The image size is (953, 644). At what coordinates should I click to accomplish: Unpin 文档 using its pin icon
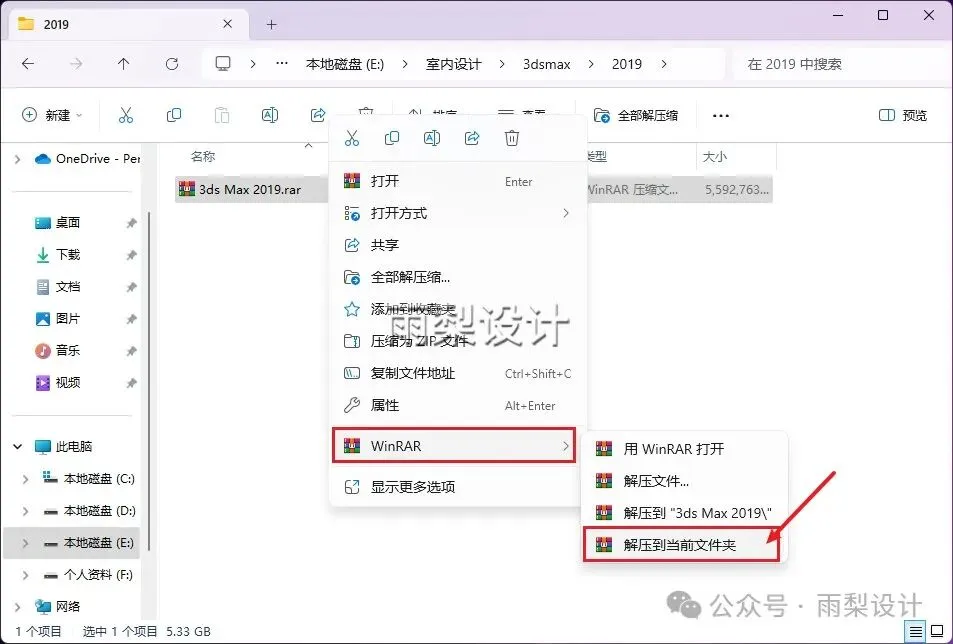tap(131, 287)
